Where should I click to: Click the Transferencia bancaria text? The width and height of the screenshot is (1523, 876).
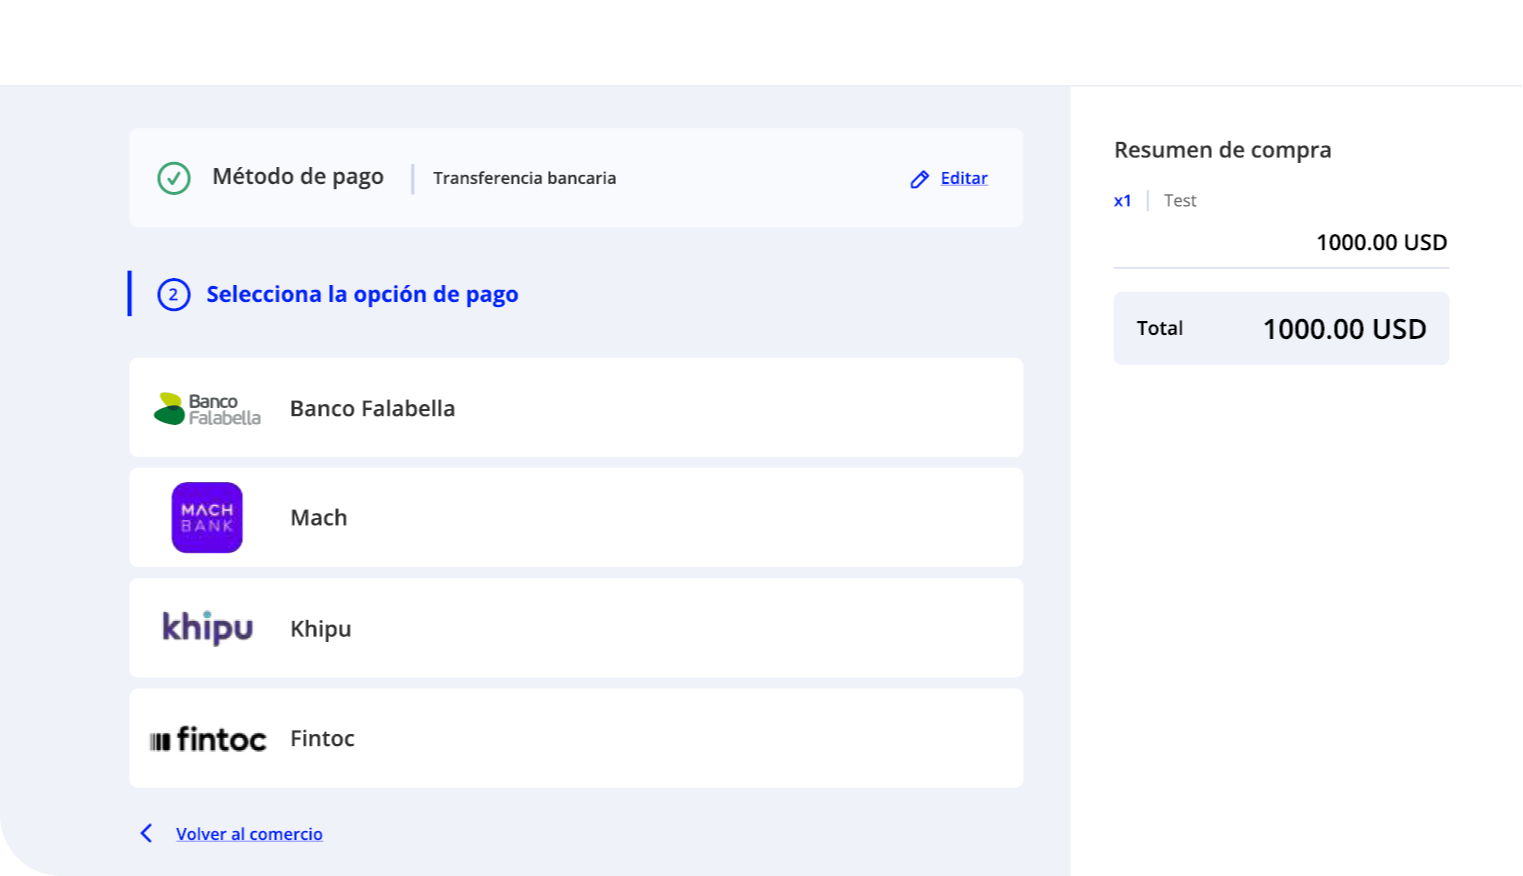[x=524, y=178]
